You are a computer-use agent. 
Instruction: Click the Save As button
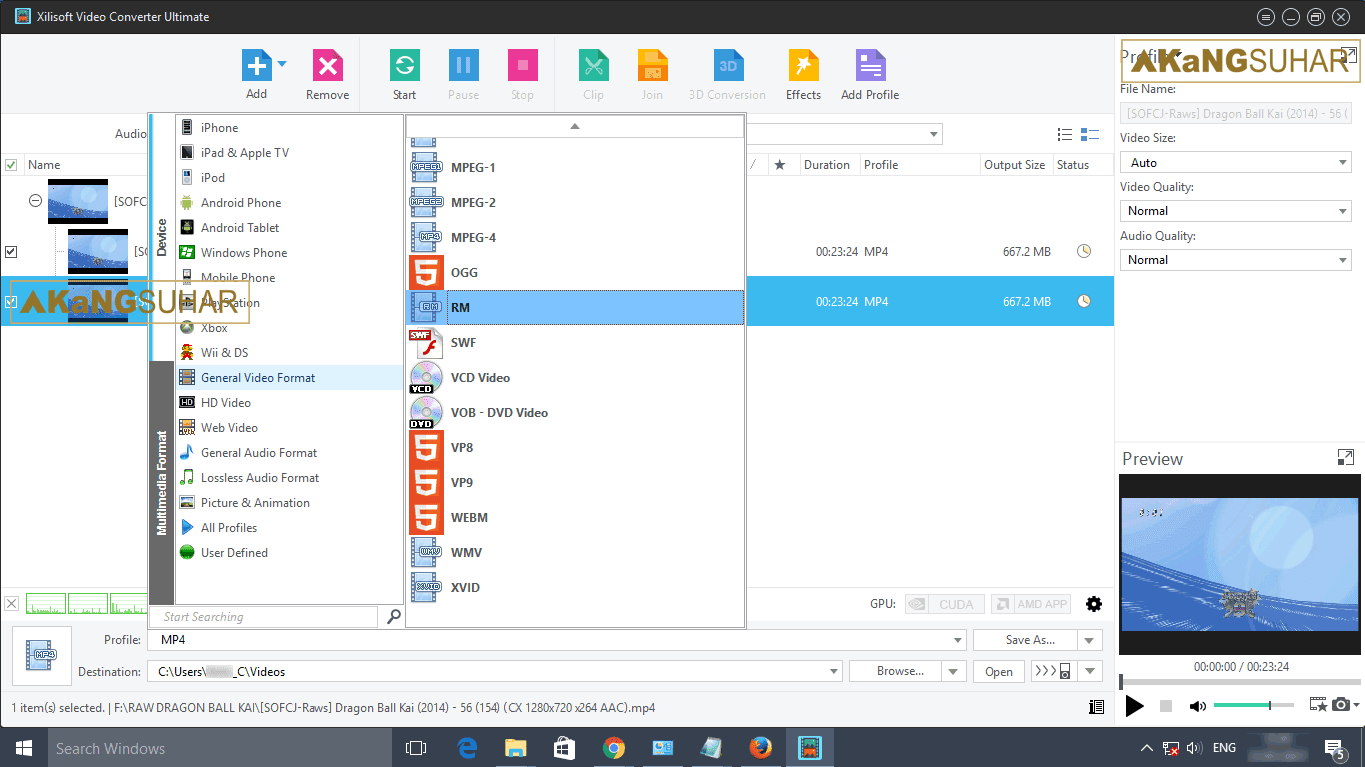point(1026,640)
